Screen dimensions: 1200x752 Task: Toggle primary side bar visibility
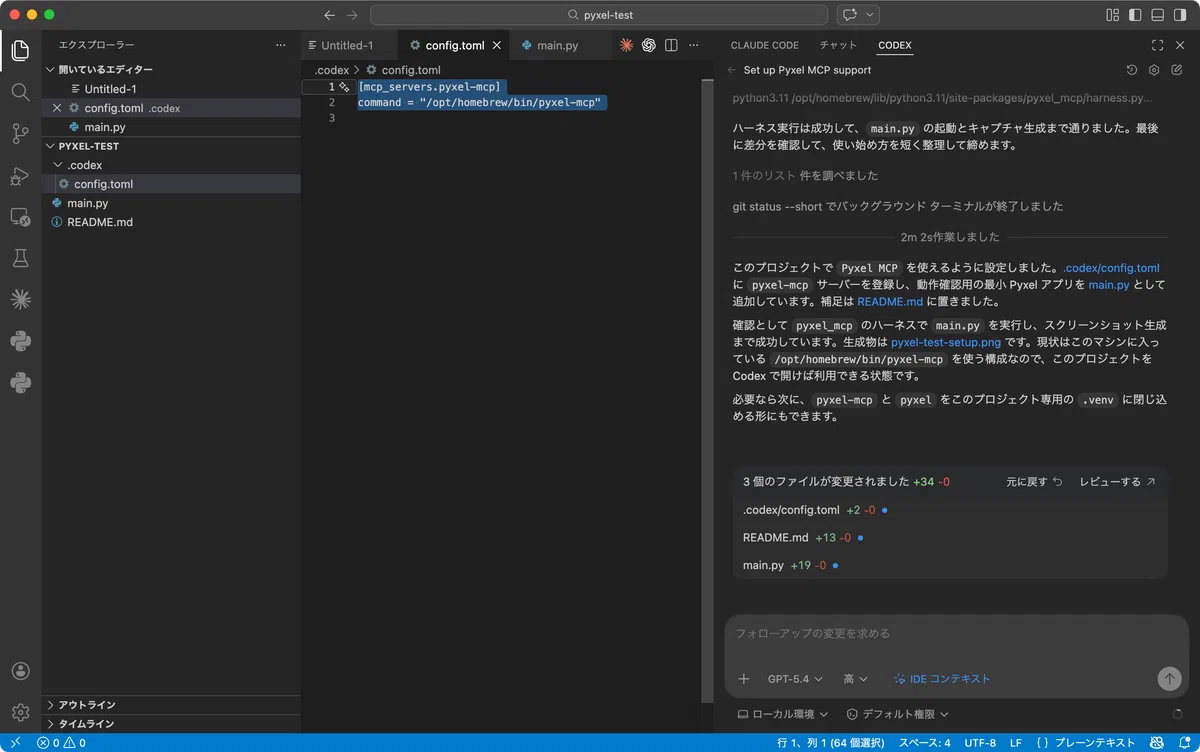(x=1135, y=15)
